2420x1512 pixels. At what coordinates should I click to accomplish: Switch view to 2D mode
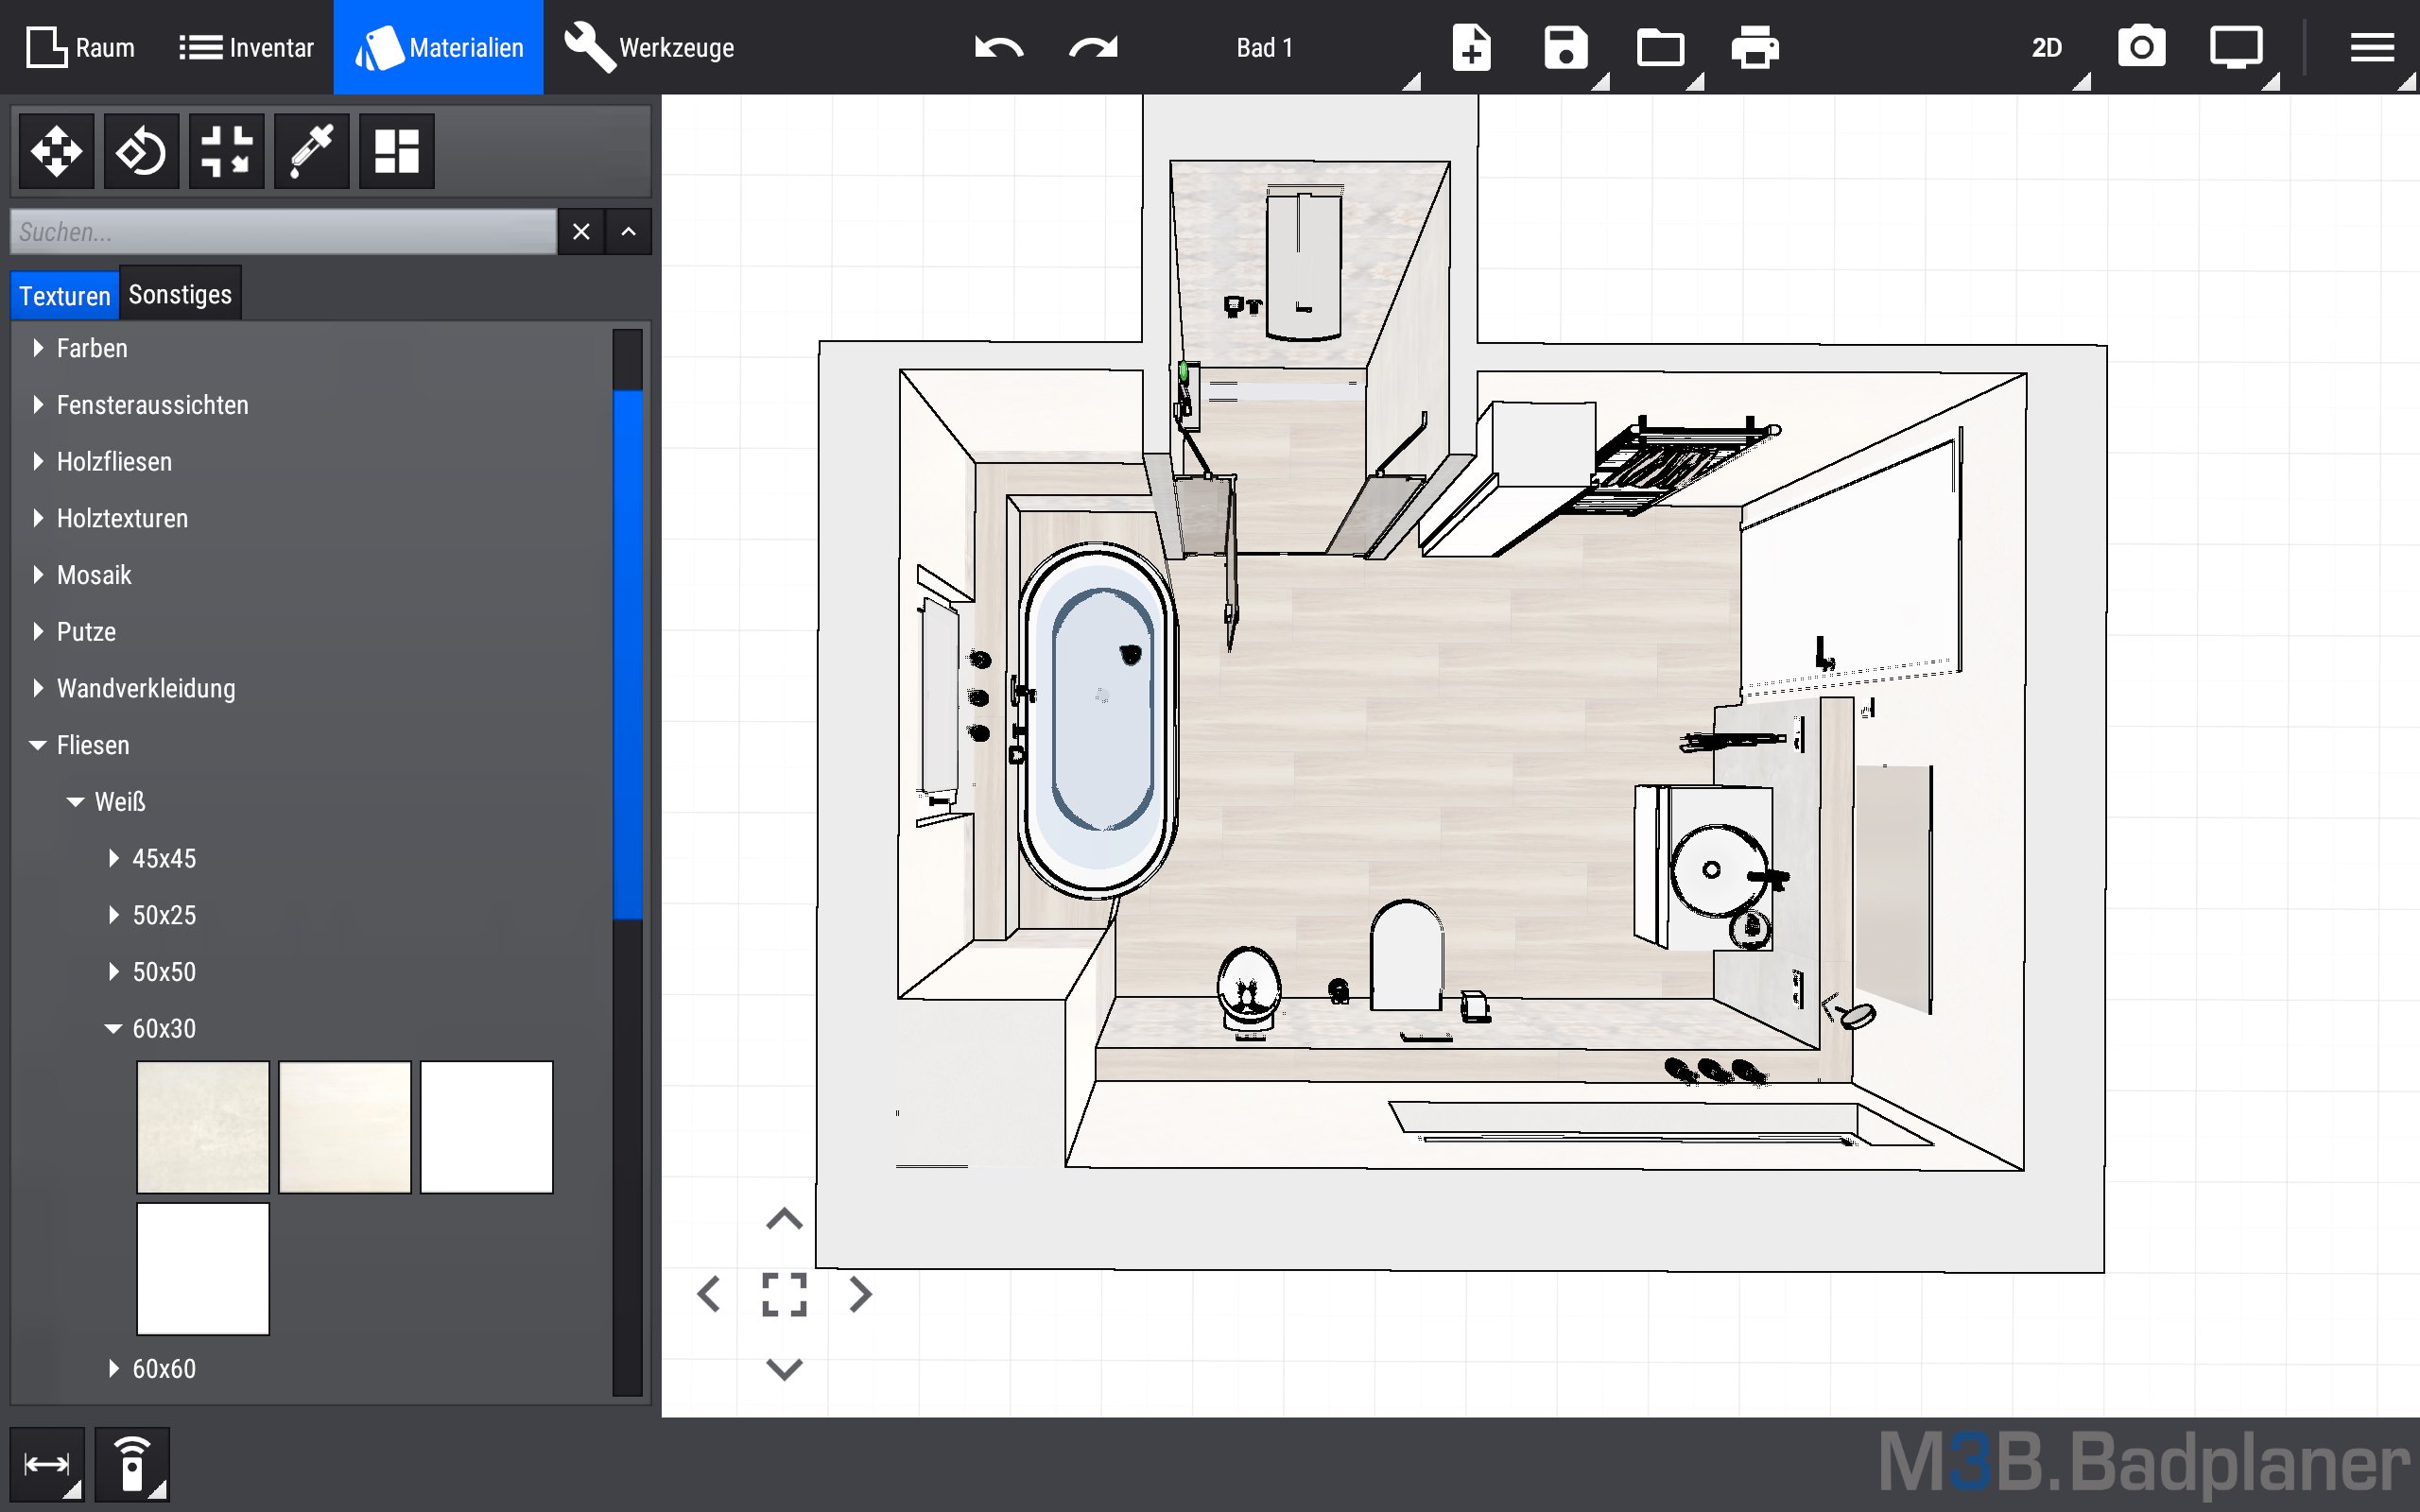pyautogui.click(x=2047, y=47)
